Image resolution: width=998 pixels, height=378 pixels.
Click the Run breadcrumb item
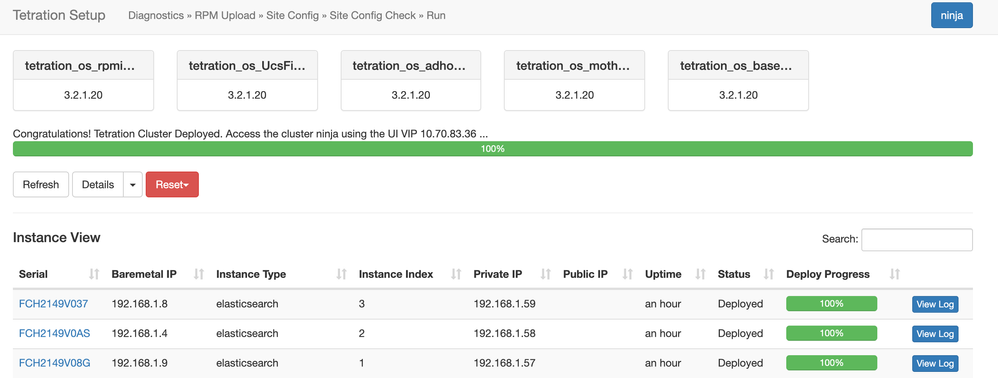(x=436, y=15)
